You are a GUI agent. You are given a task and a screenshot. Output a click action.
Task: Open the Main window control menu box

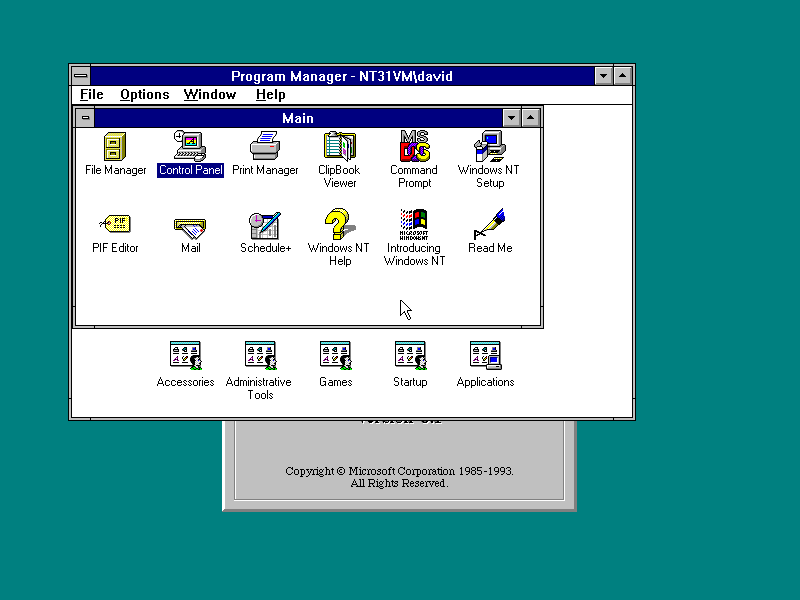pyautogui.click(x=85, y=118)
